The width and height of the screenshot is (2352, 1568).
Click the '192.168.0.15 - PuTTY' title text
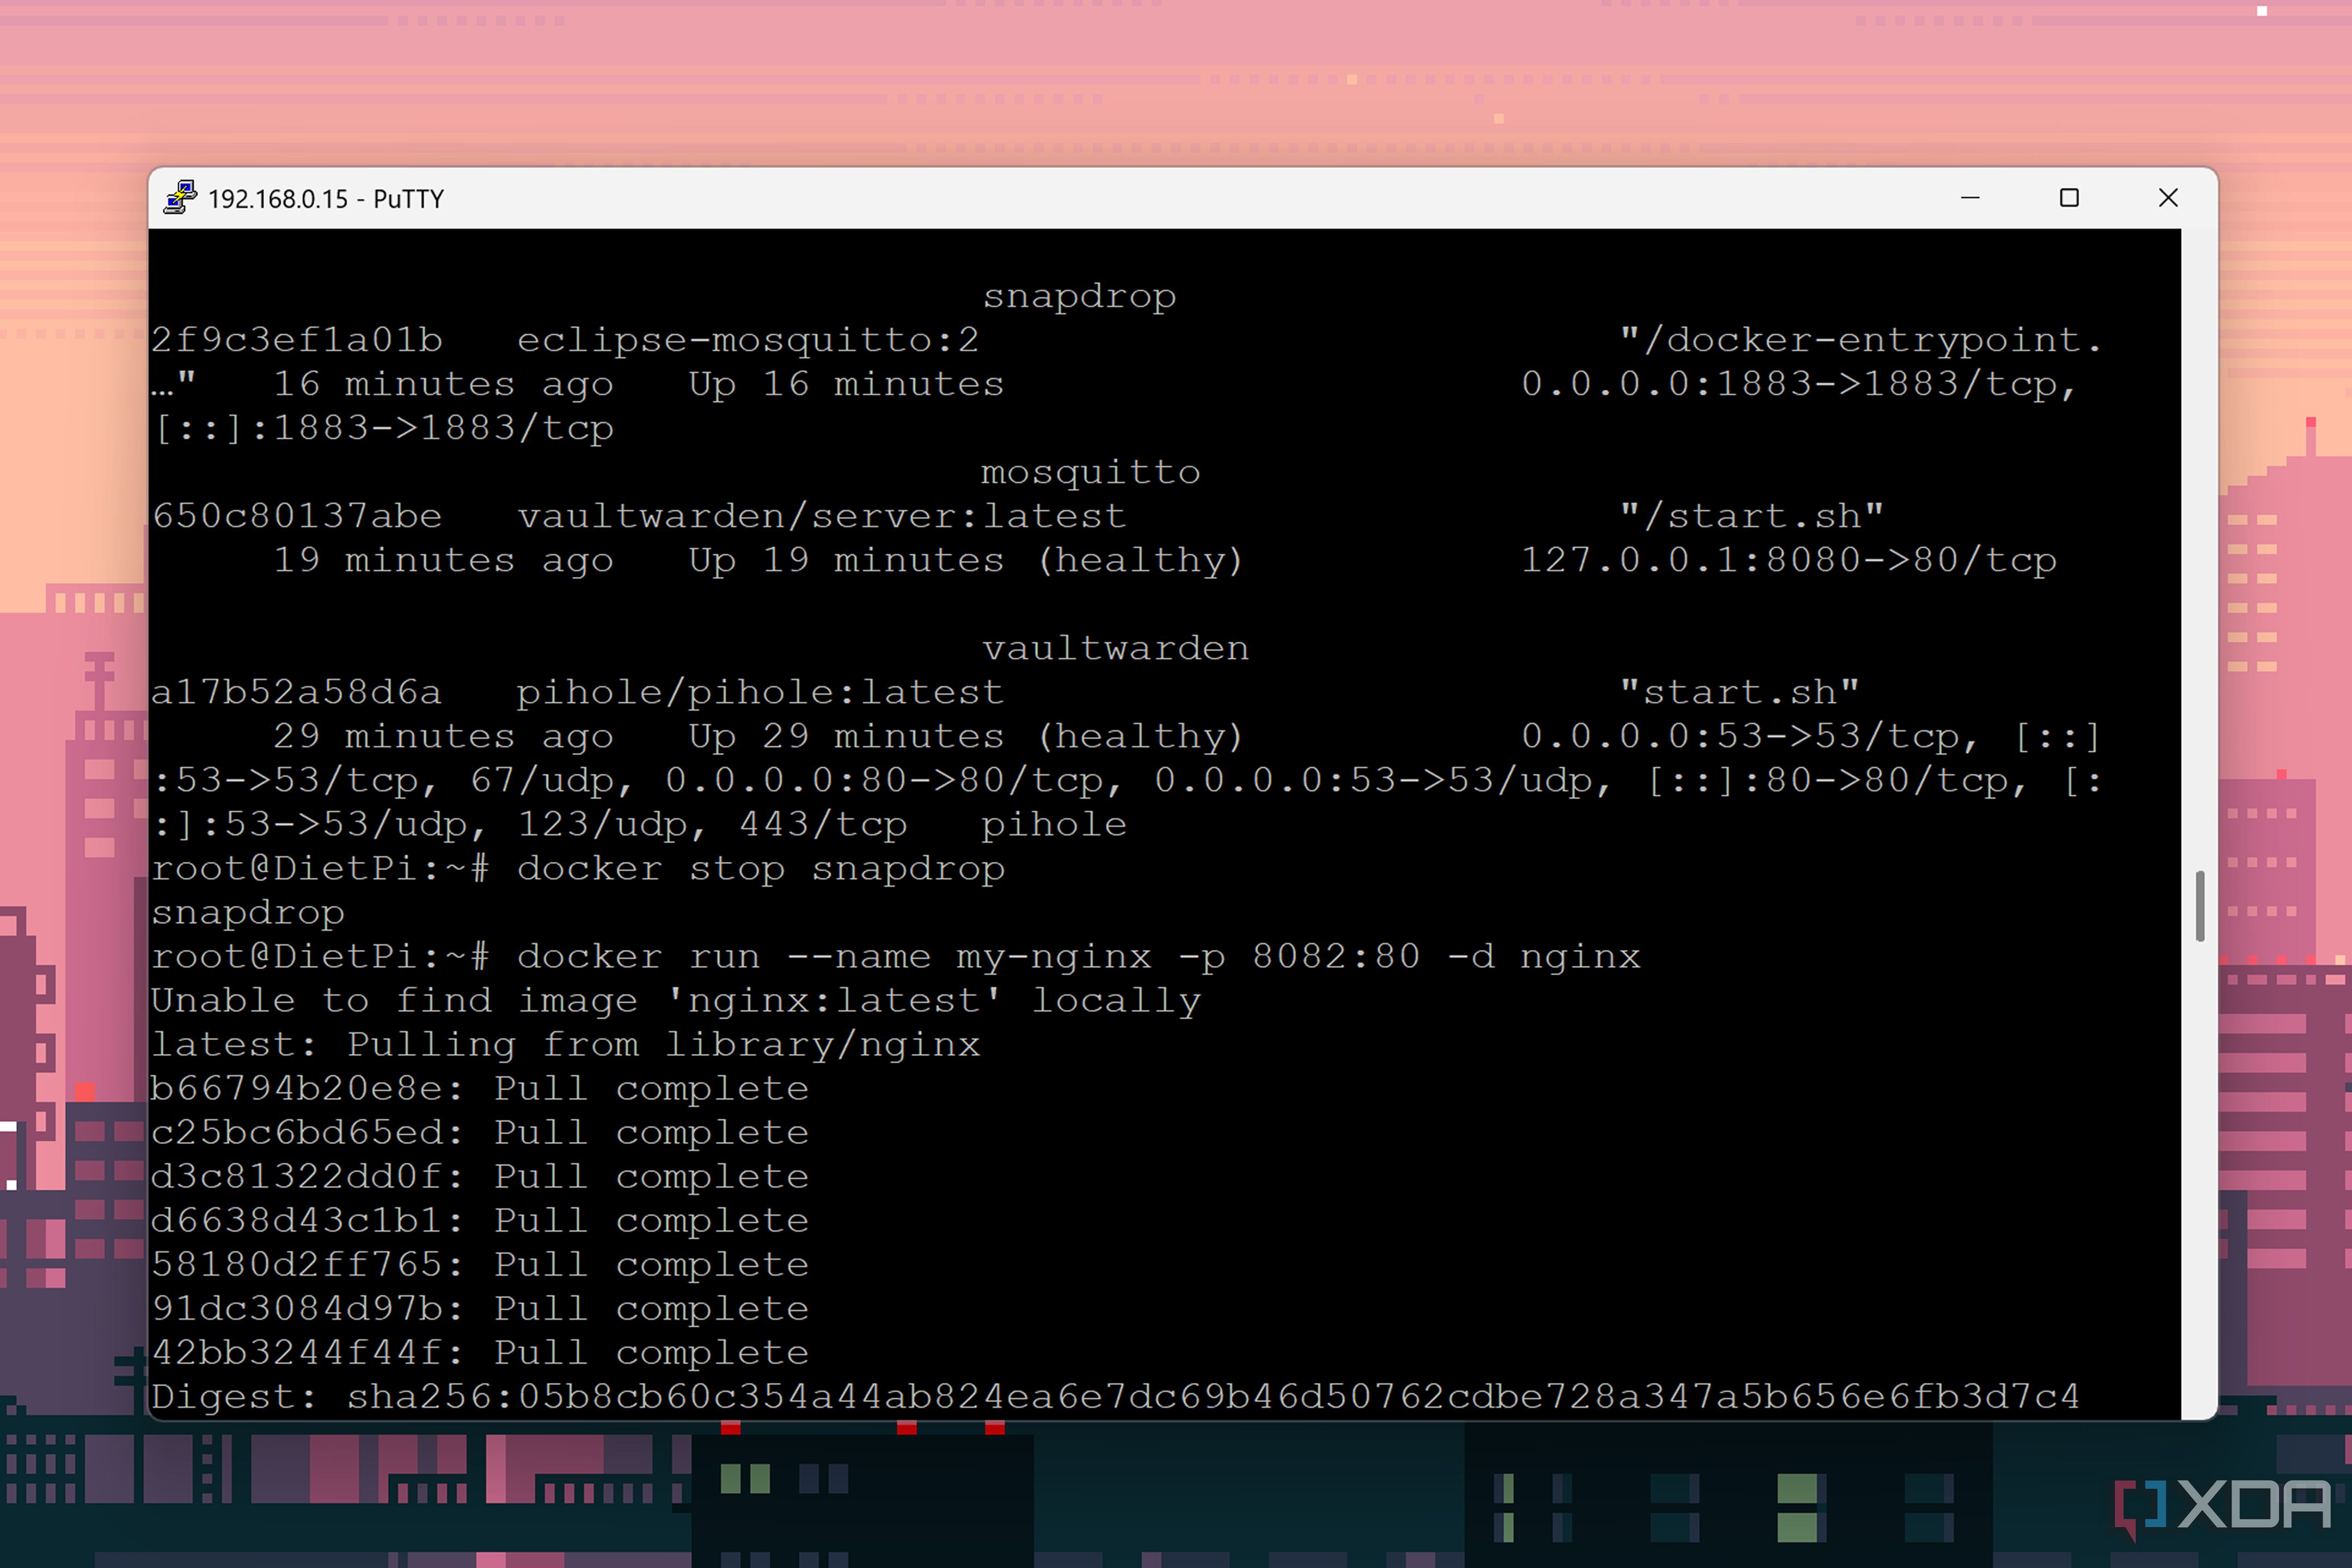(326, 199)
